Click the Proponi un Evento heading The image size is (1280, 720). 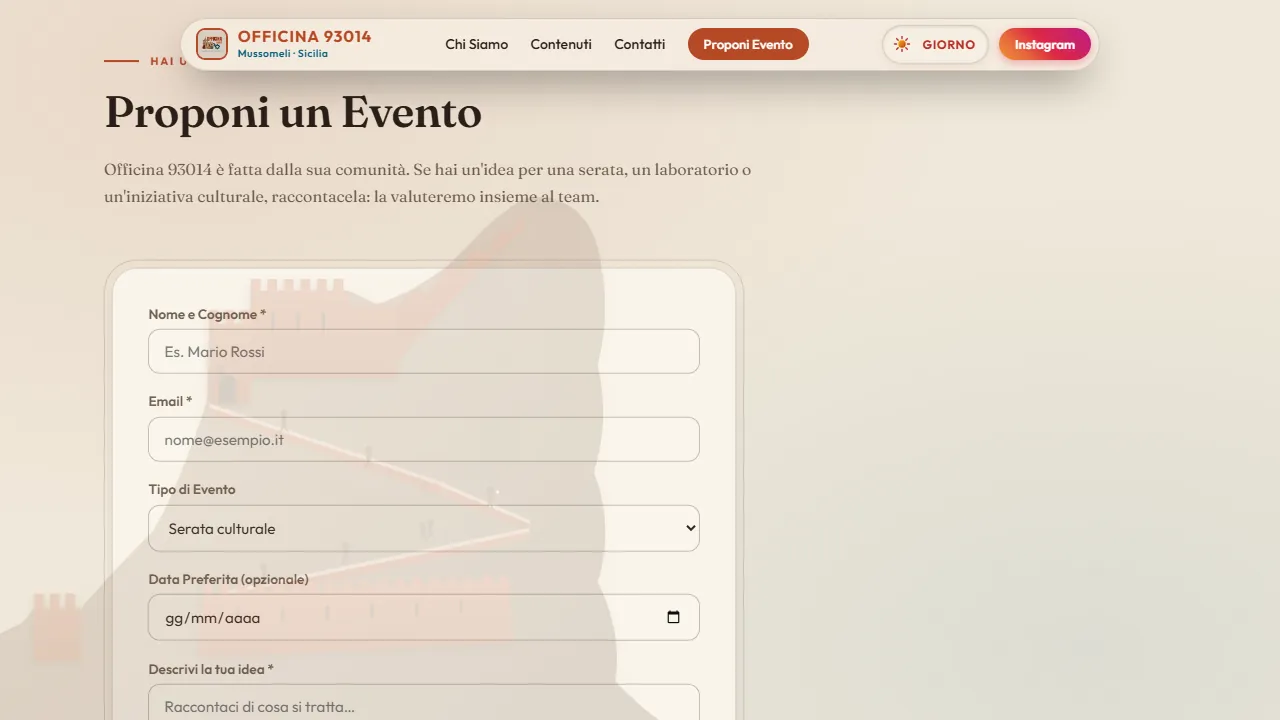(x=293, y=113)
